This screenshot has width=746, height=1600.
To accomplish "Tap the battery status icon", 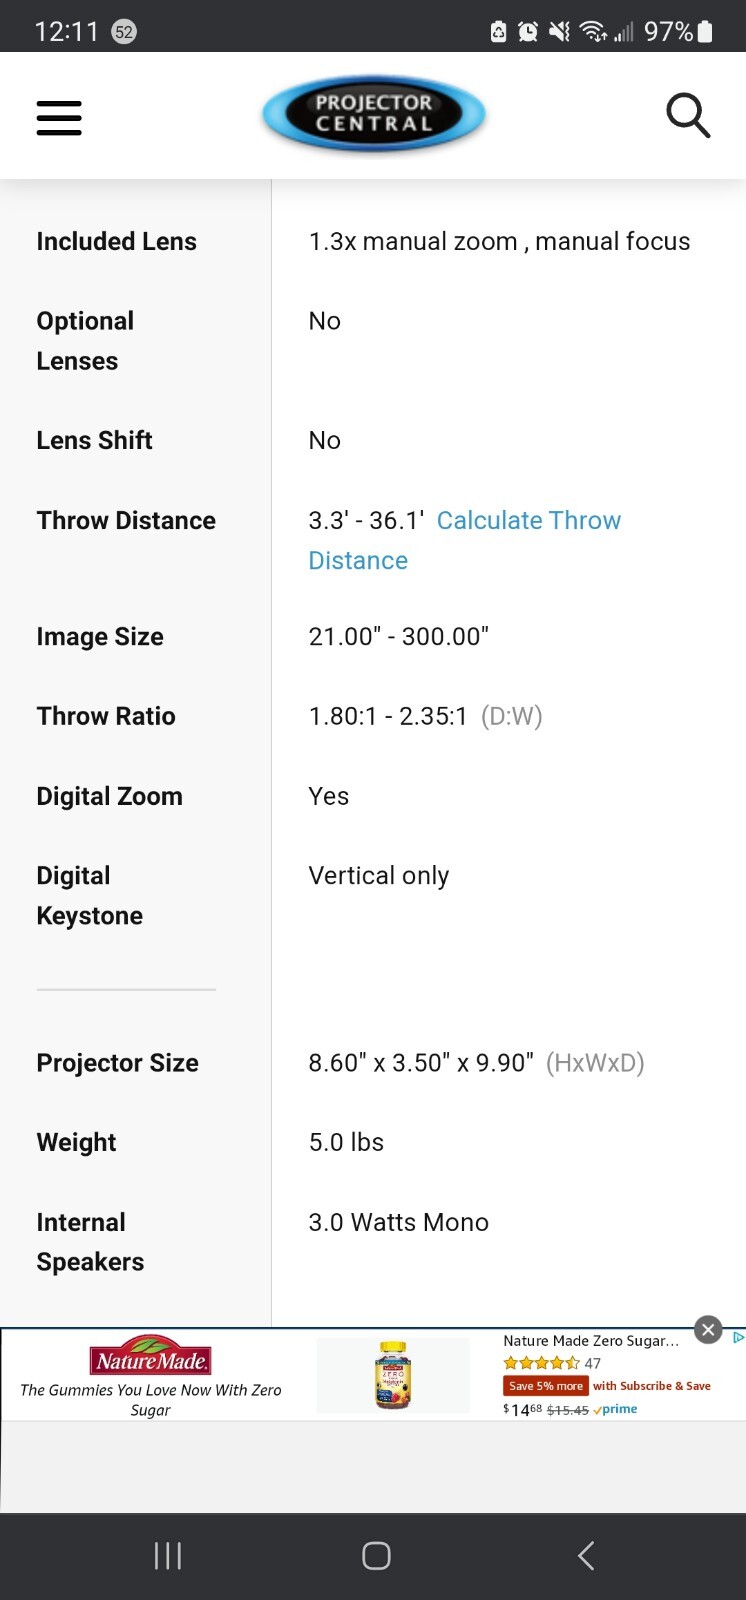I will 705,32.
